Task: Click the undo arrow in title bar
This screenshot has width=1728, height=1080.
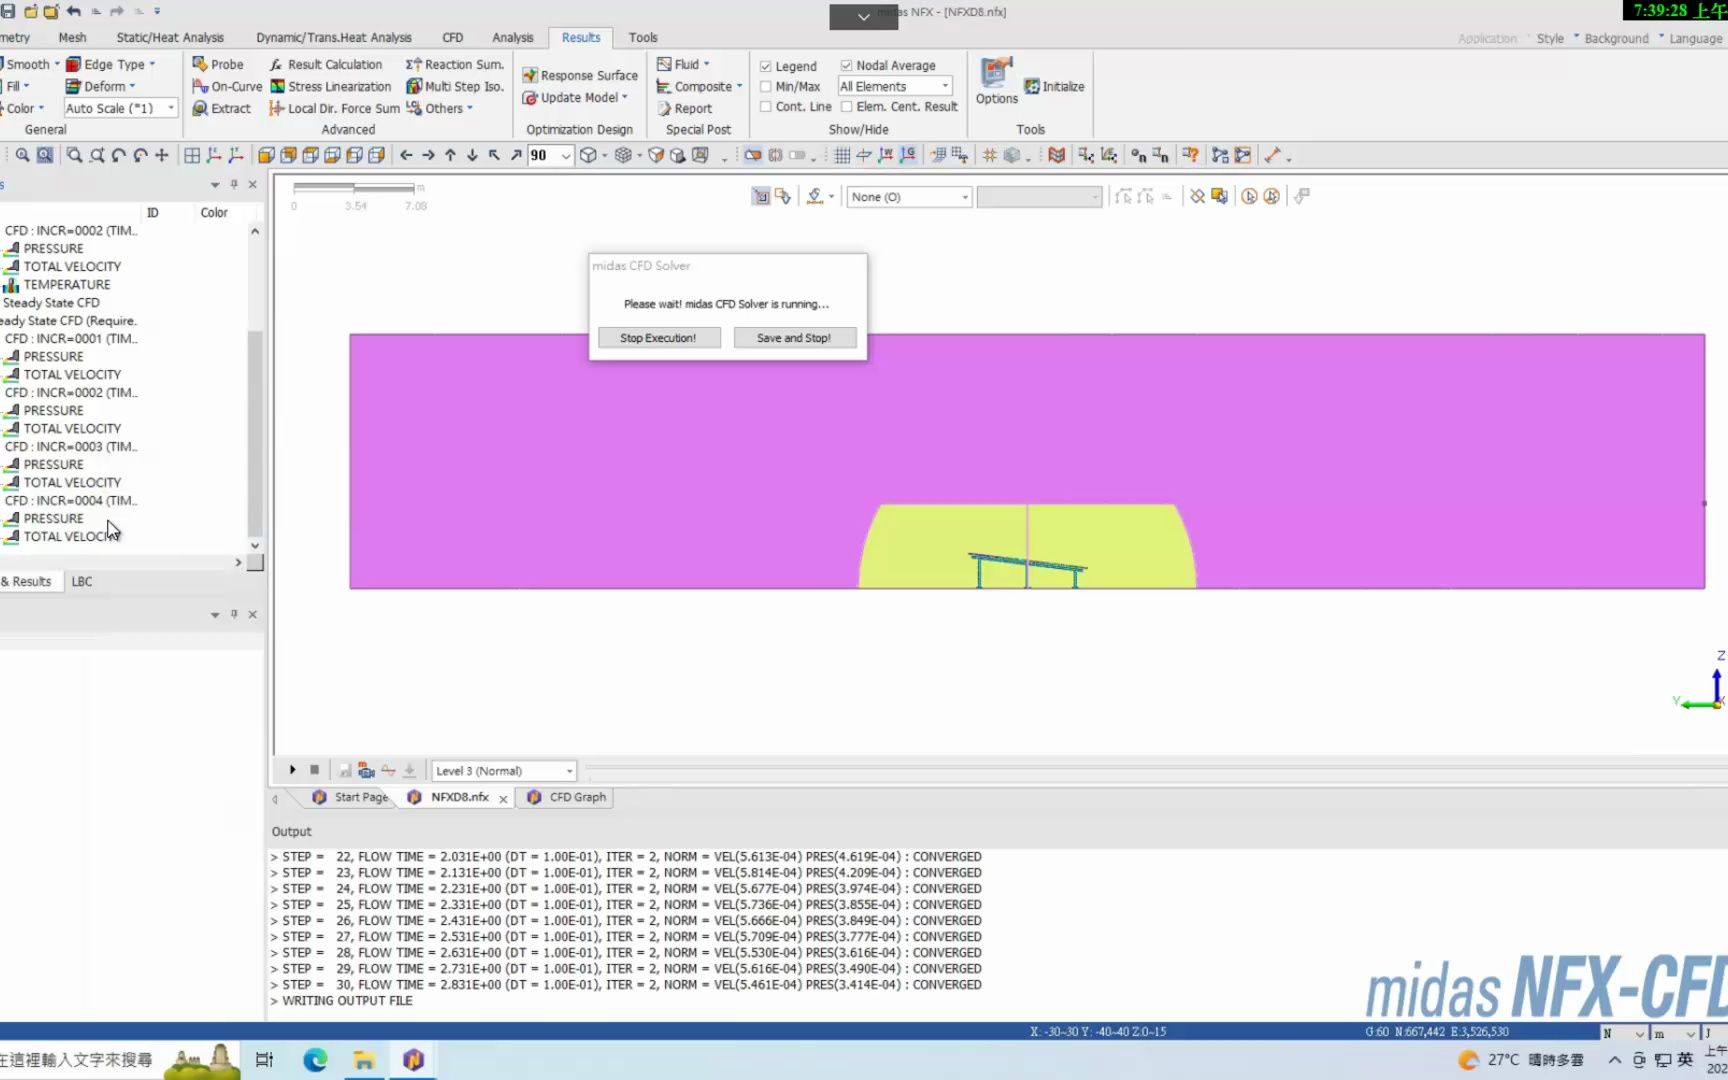Action: click(73, 11)
